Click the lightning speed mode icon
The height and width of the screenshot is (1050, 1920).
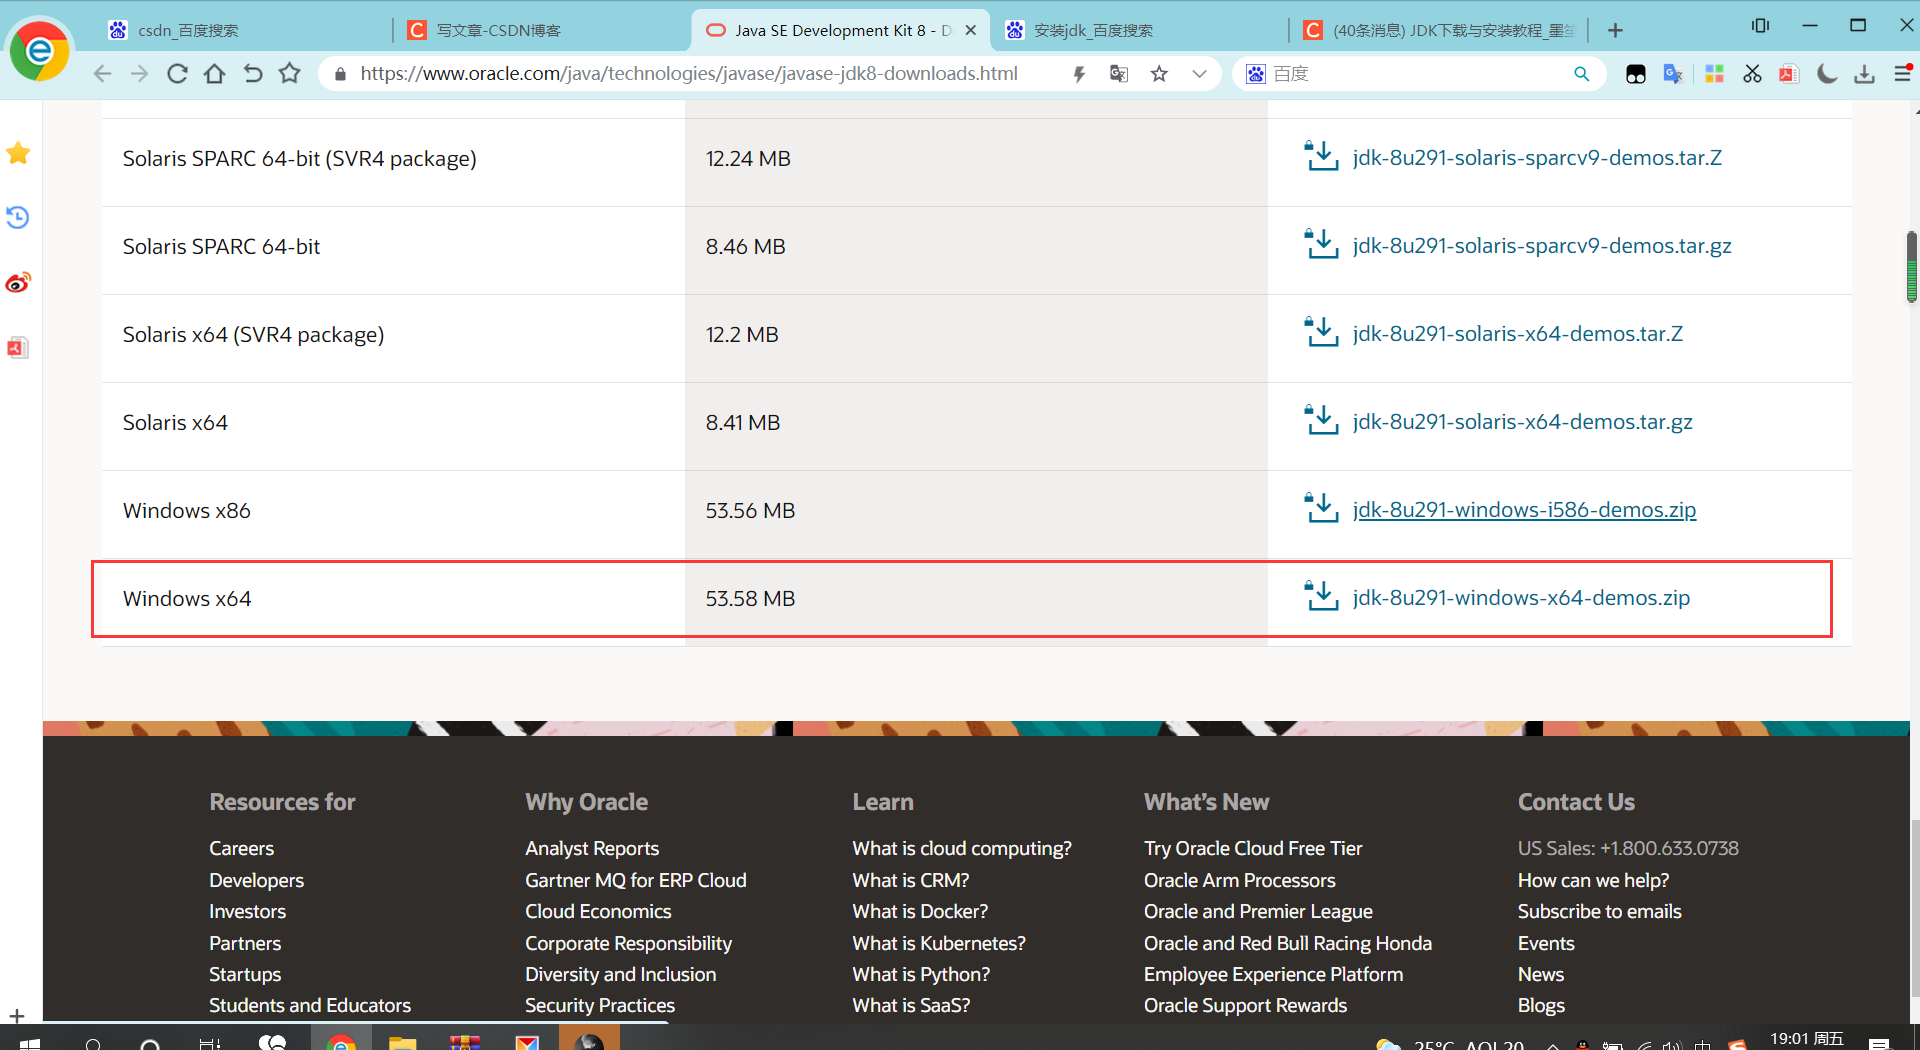point(1079,74)
